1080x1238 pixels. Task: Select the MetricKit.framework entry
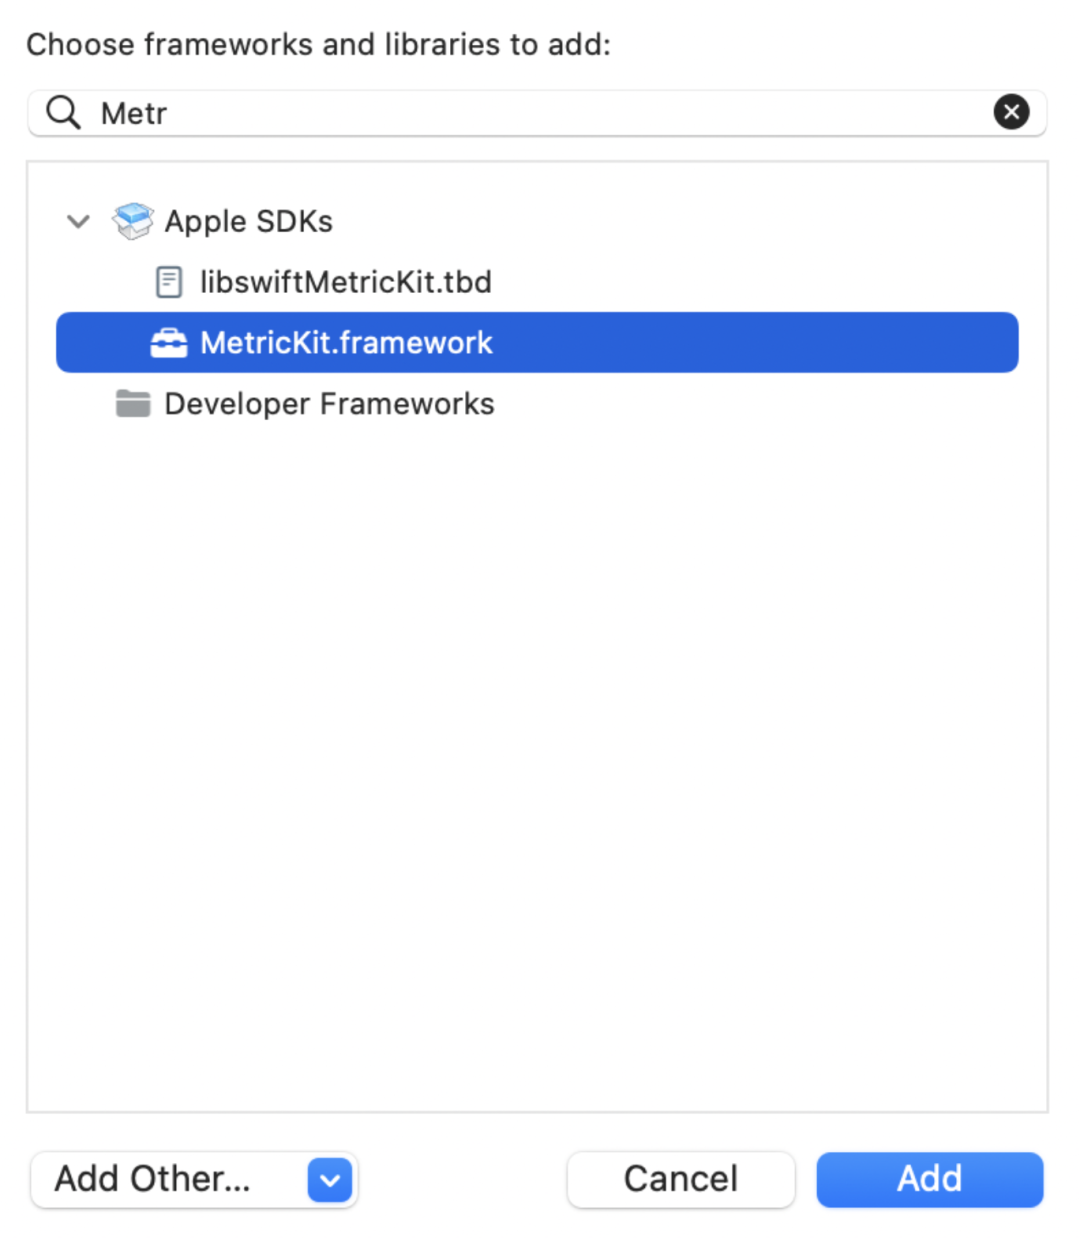346,342
